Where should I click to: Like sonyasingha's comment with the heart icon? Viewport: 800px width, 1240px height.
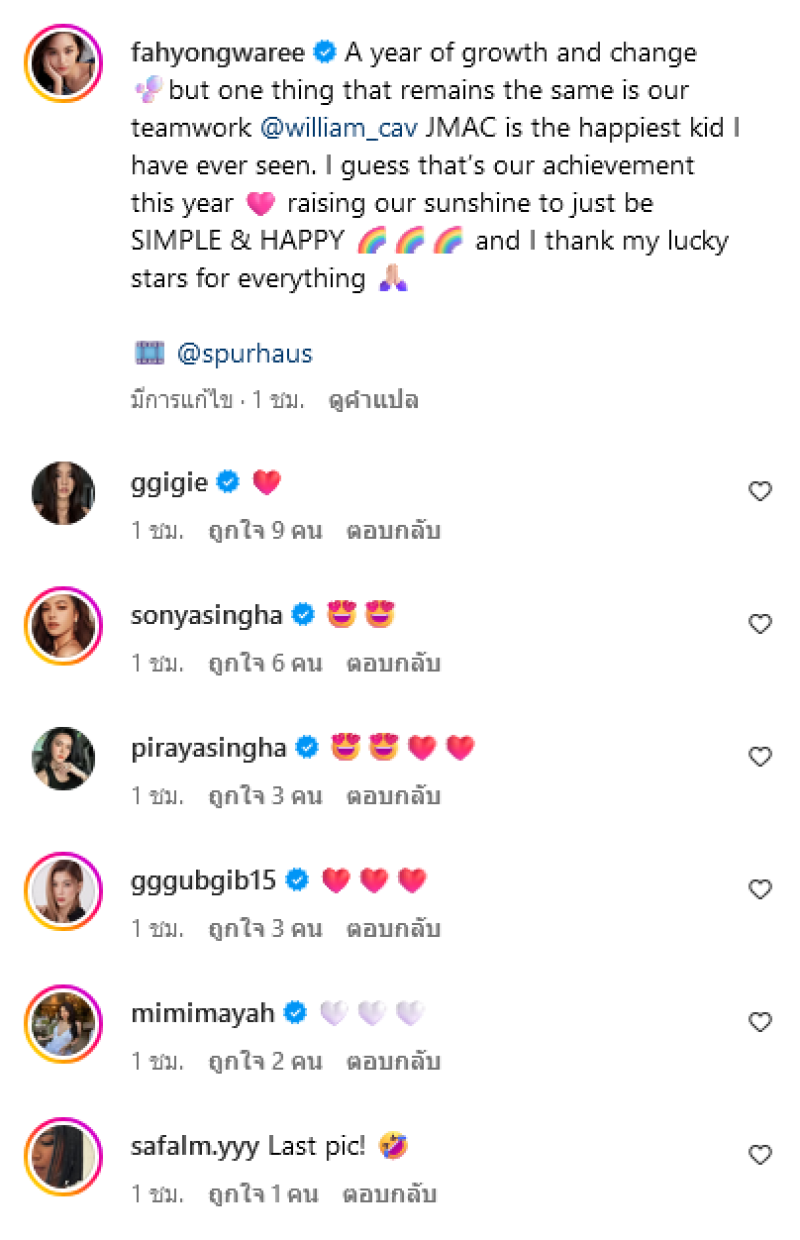760,624
